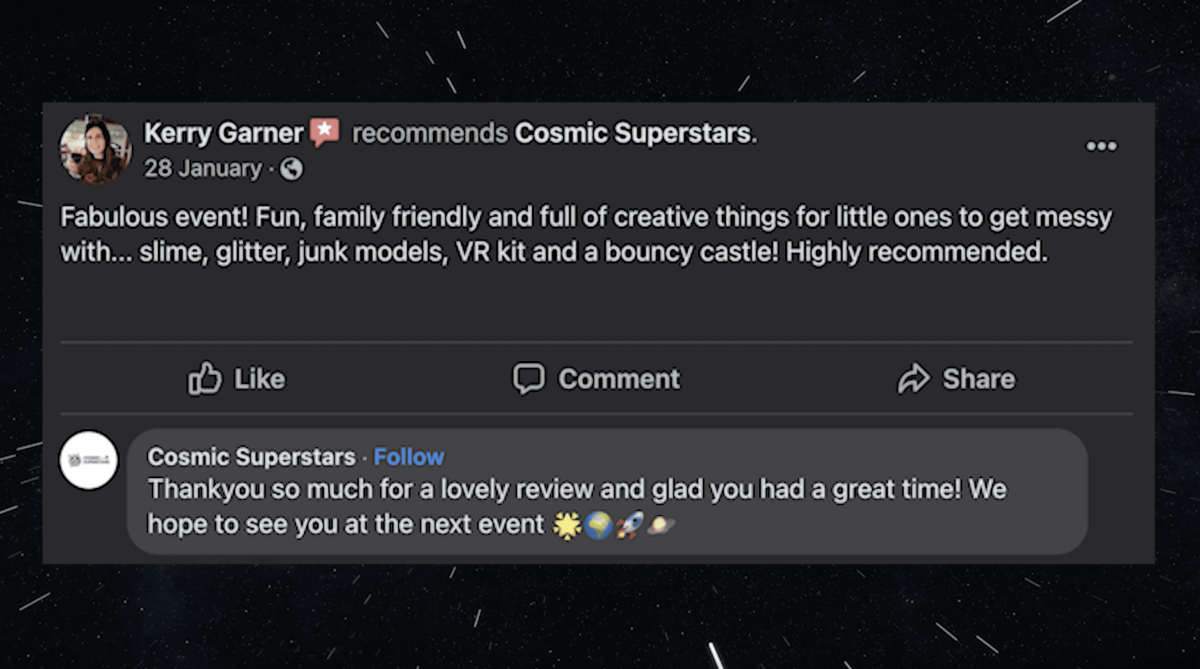Follow the Cosmic Superstars page
Image resolution: width=1200 pixels, height=669 pixels.
[409, 457]
